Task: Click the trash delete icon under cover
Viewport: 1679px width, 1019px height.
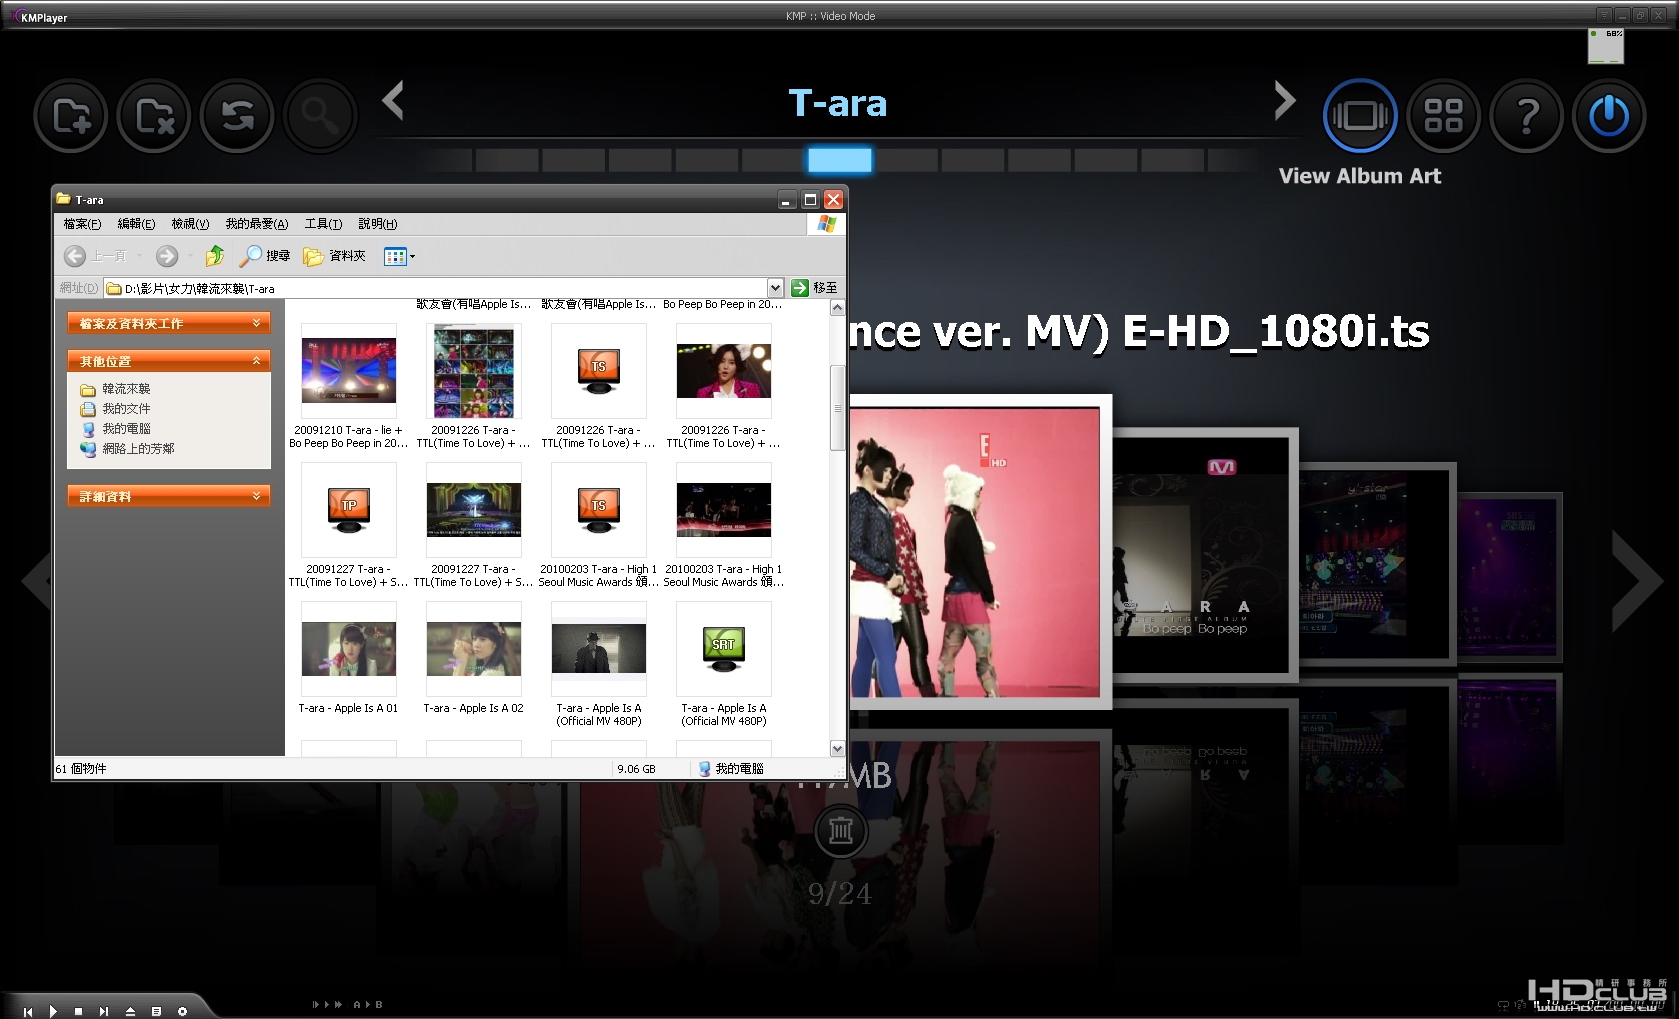Action: (x=840, y=831)
